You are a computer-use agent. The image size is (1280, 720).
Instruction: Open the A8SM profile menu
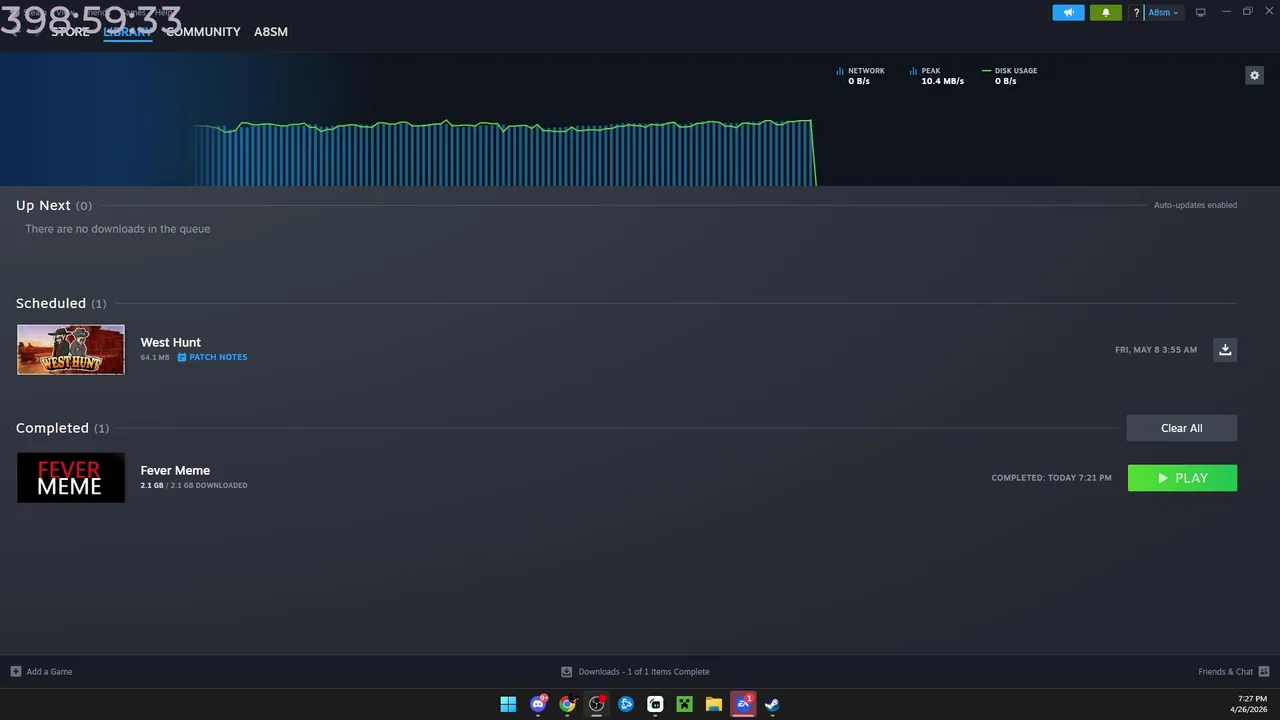271,32
